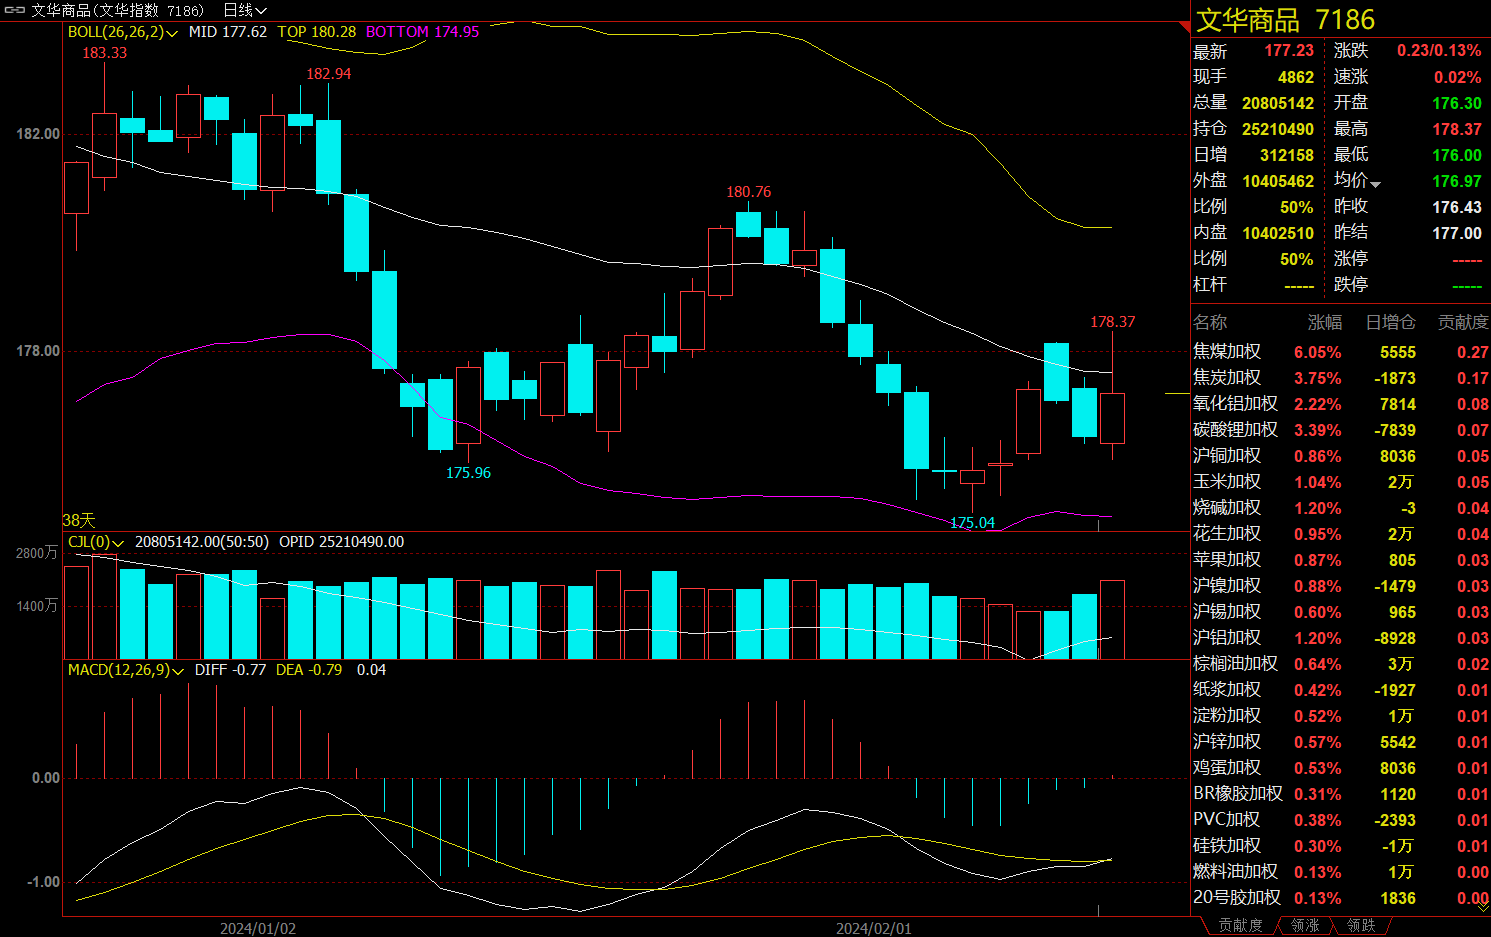Select the 焦煤加权 row
The width and height of the screenshot is (1491, 937).
click(1340, 352)
